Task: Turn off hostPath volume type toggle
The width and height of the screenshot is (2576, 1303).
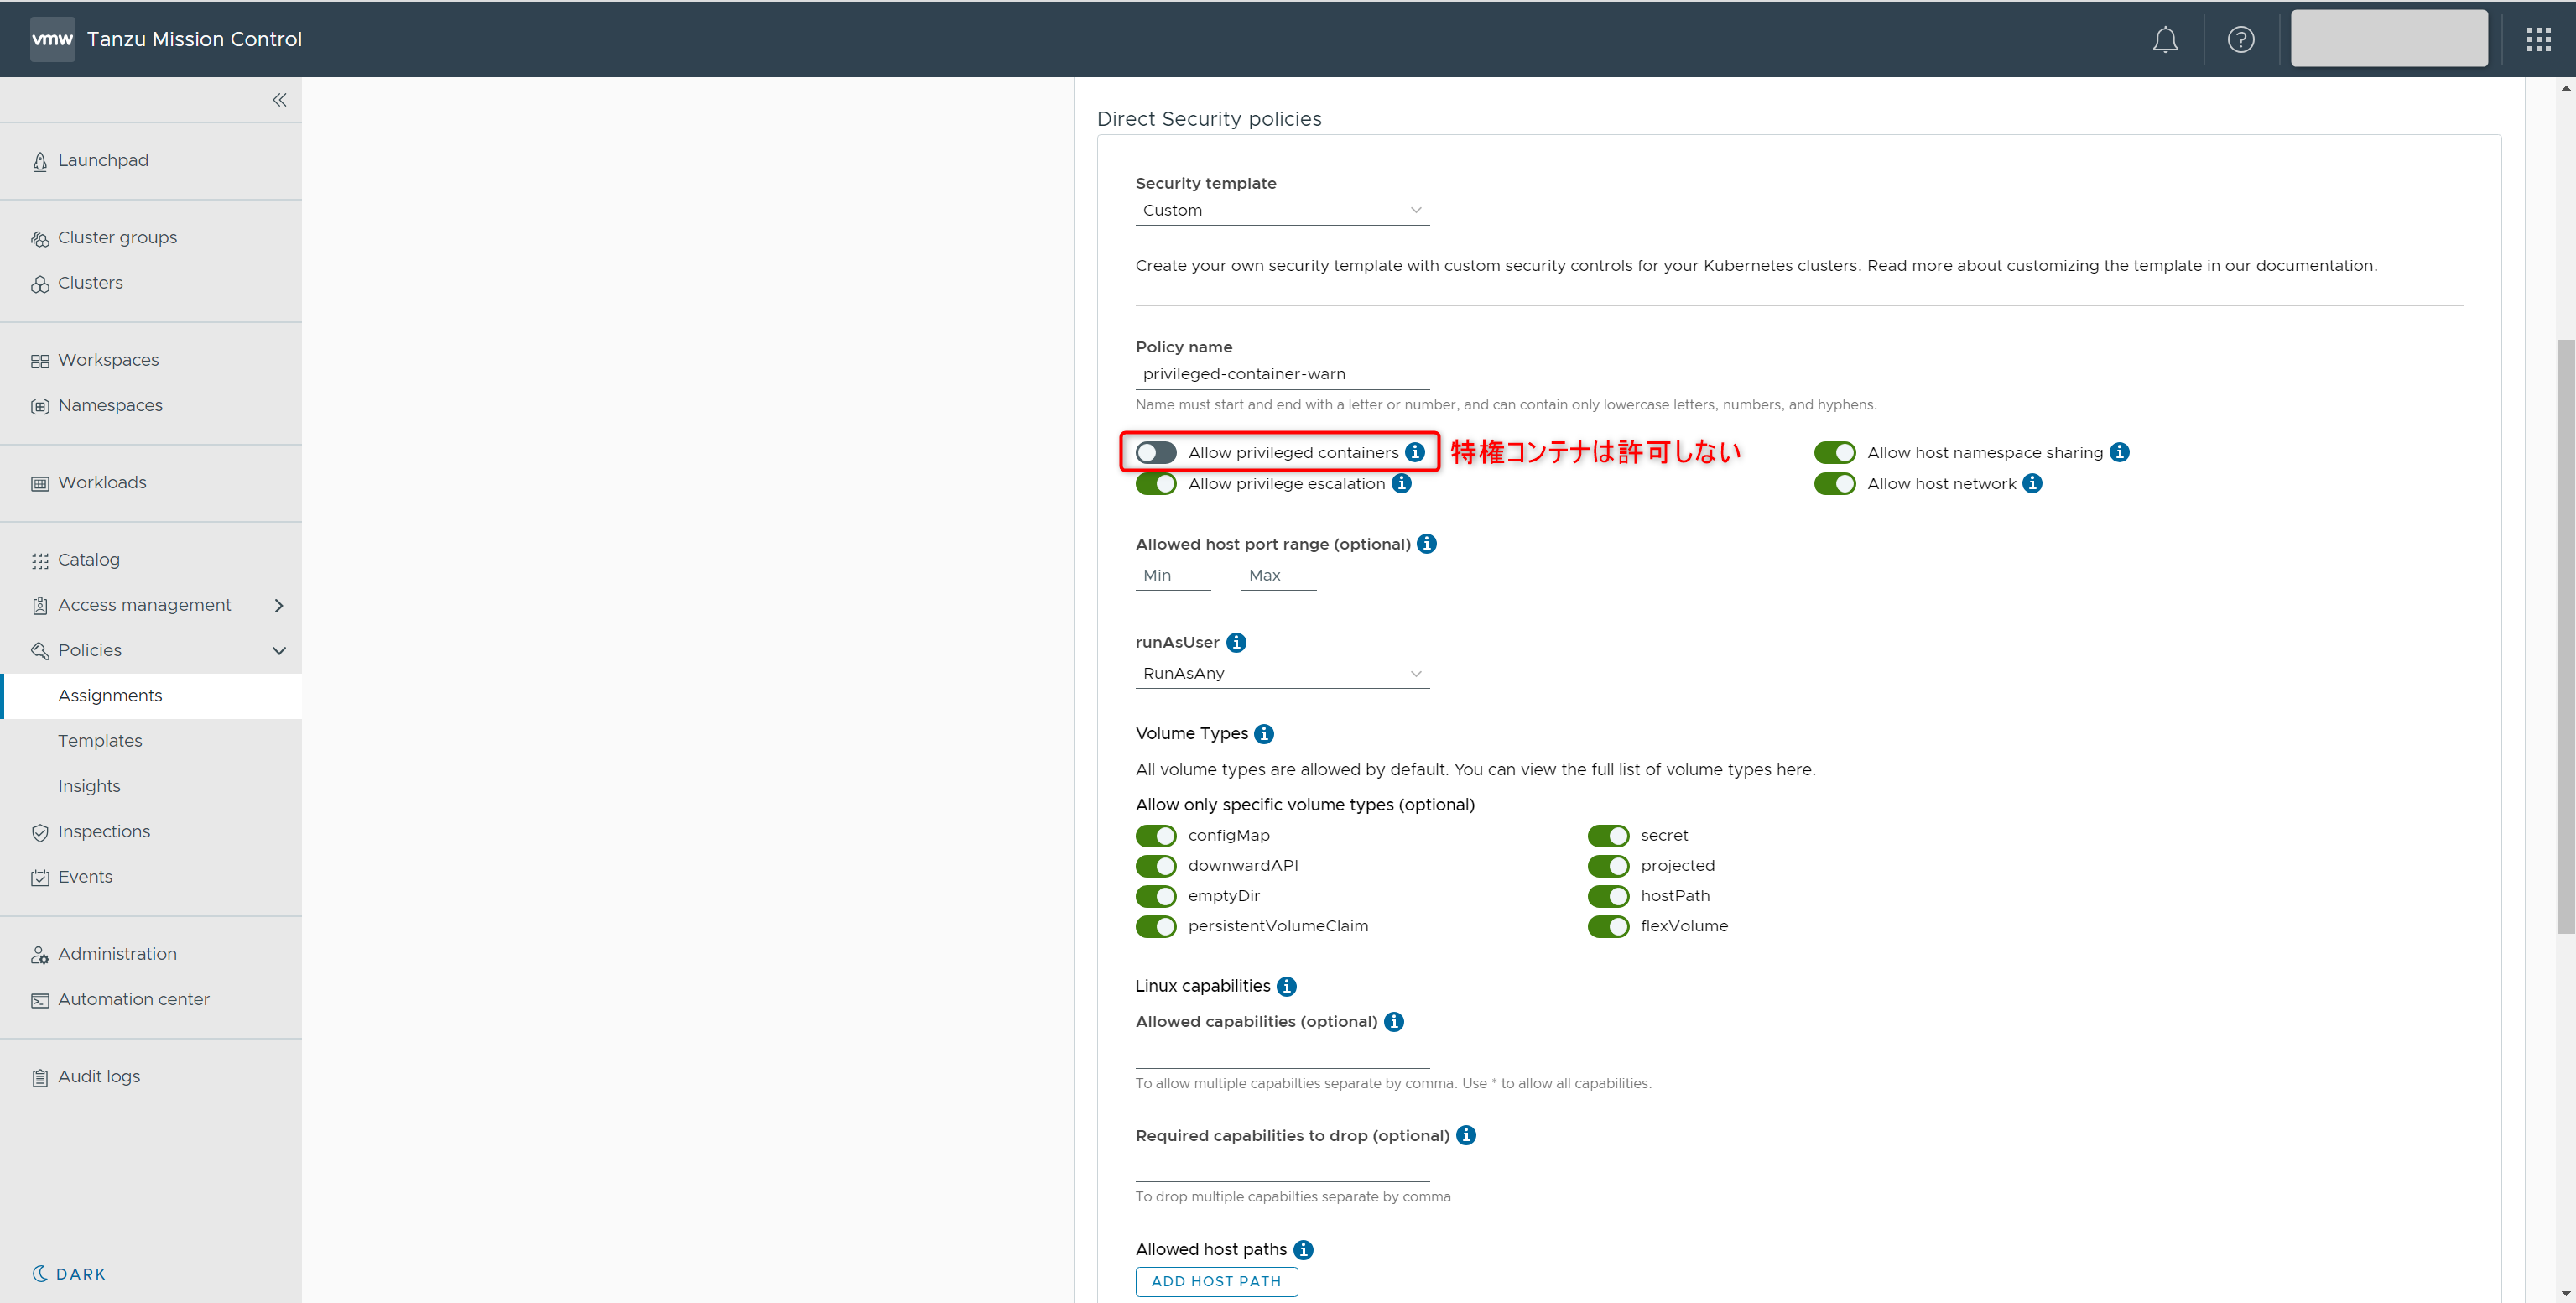Action: (1608, 896)
